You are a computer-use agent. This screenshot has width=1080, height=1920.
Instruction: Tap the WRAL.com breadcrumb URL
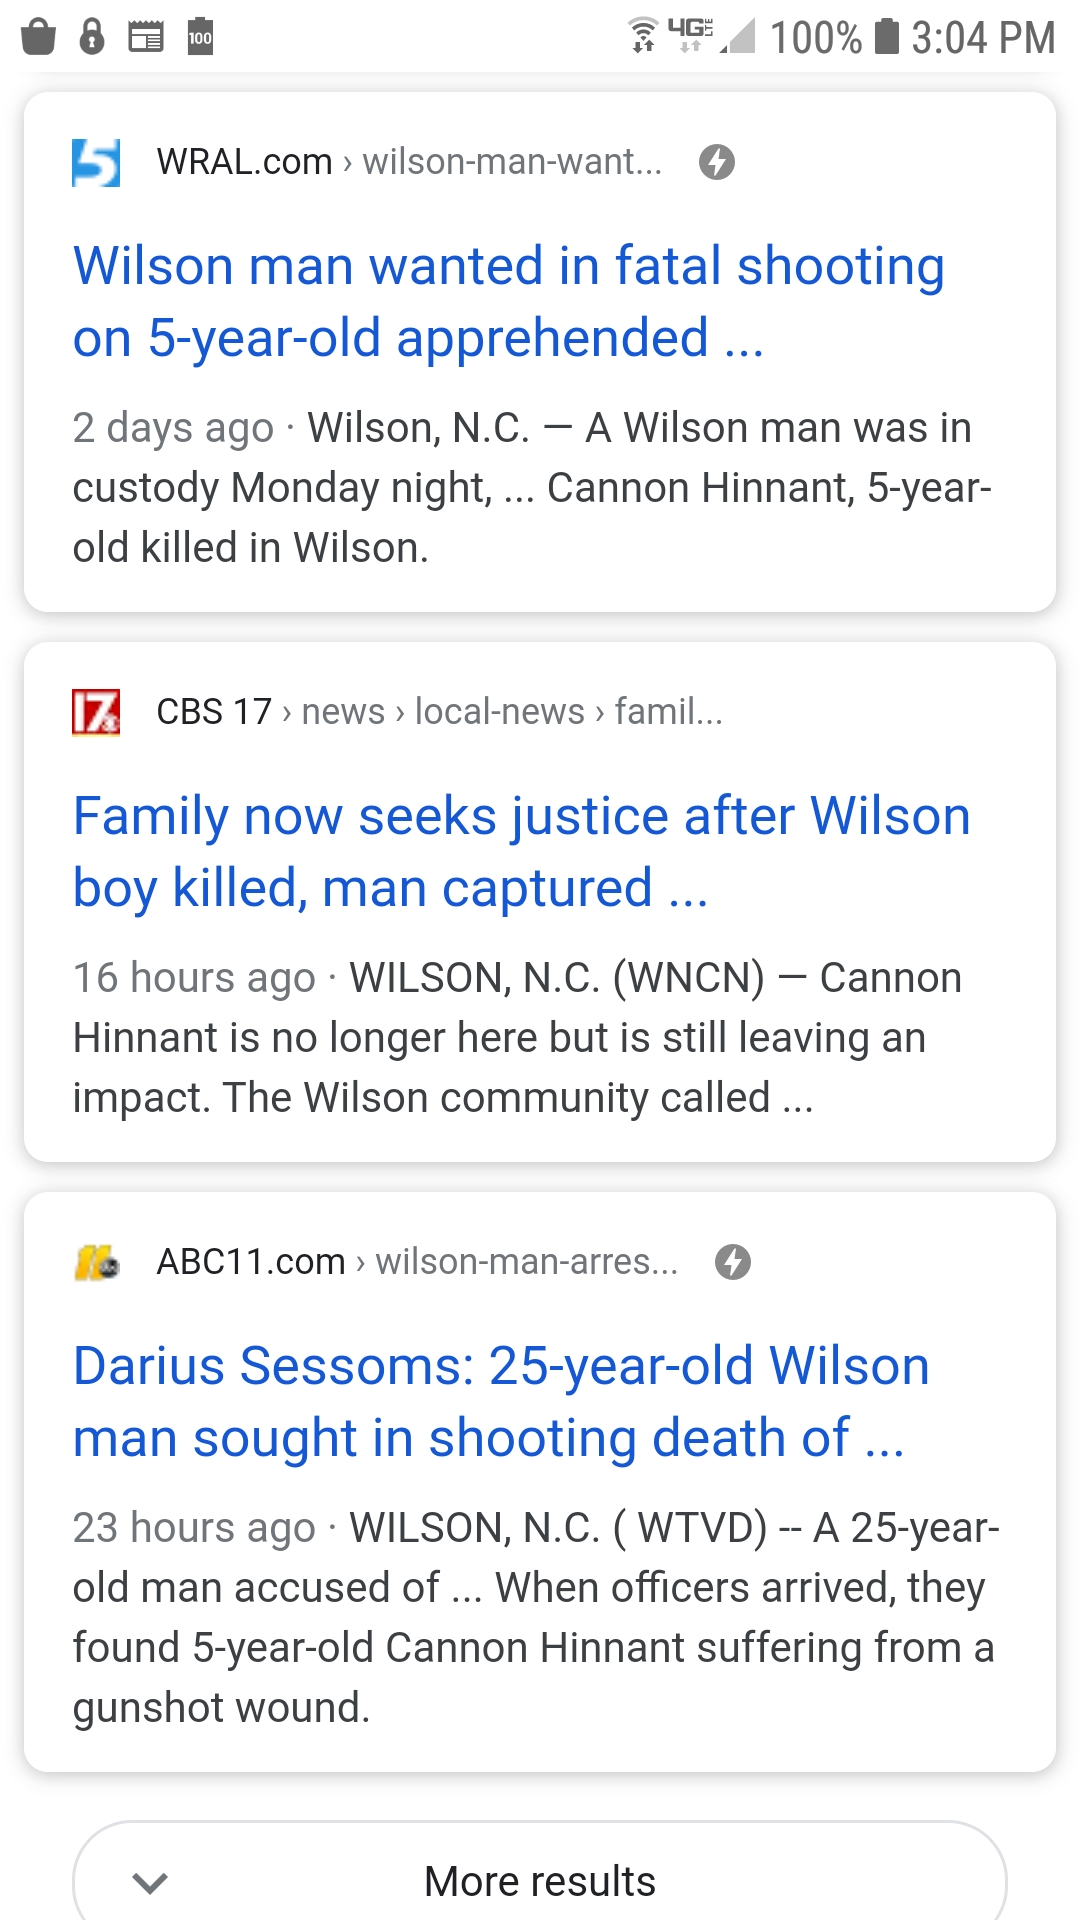point(408,162)
